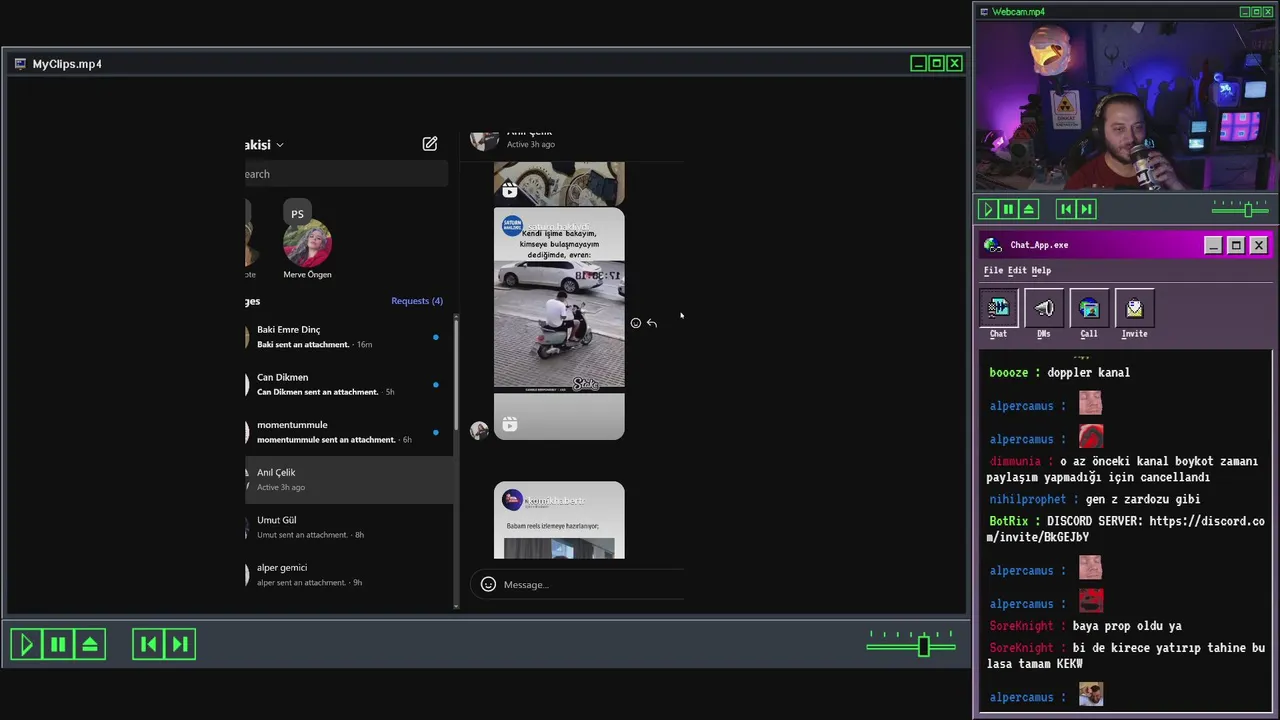The height and width of the screenshot is (720, 1280).
Task: Open Umut Gül conversation
Action: (349, 527)
